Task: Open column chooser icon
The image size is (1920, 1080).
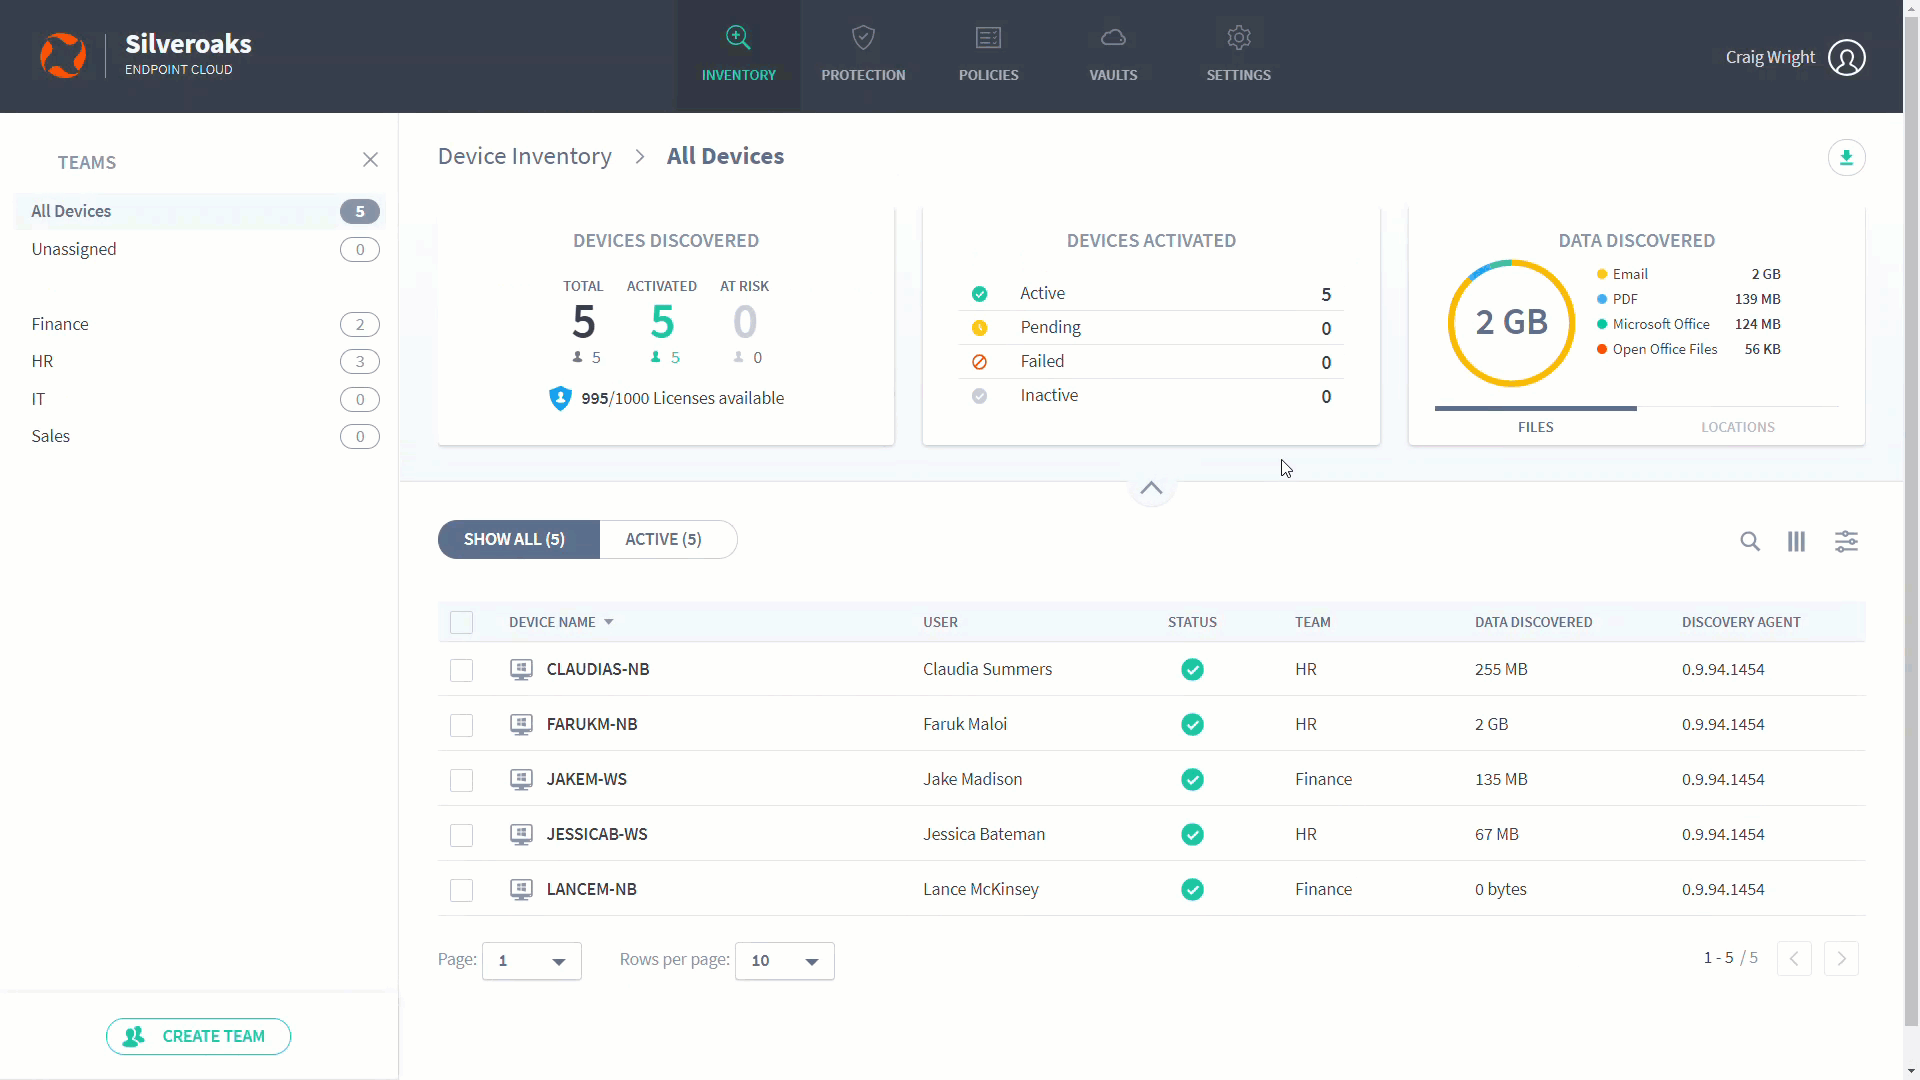Action: point(1796,541)
